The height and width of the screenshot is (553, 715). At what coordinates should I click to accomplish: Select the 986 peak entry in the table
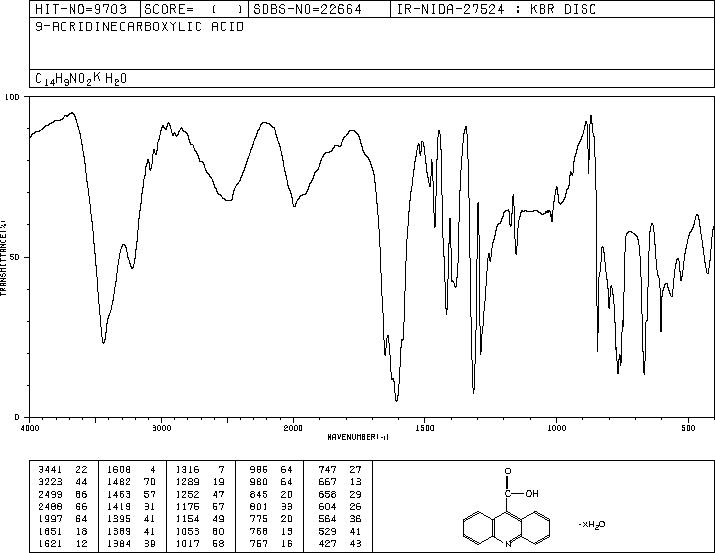[x=271, y=470]
